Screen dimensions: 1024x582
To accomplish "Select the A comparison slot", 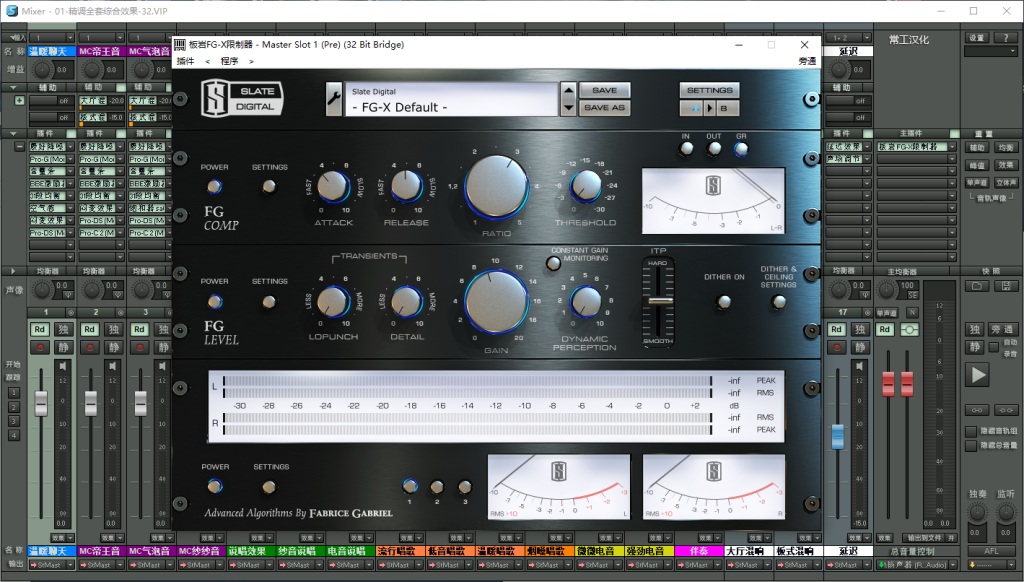I will 693,108.
